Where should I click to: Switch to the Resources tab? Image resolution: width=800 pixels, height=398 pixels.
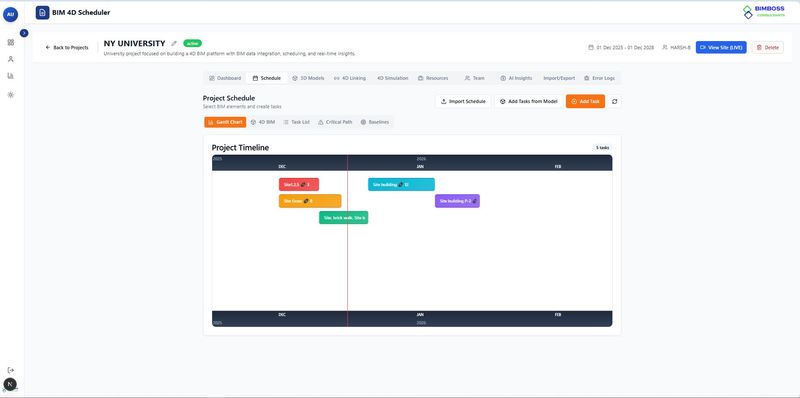pyautogui.click(x=433, y=78)
